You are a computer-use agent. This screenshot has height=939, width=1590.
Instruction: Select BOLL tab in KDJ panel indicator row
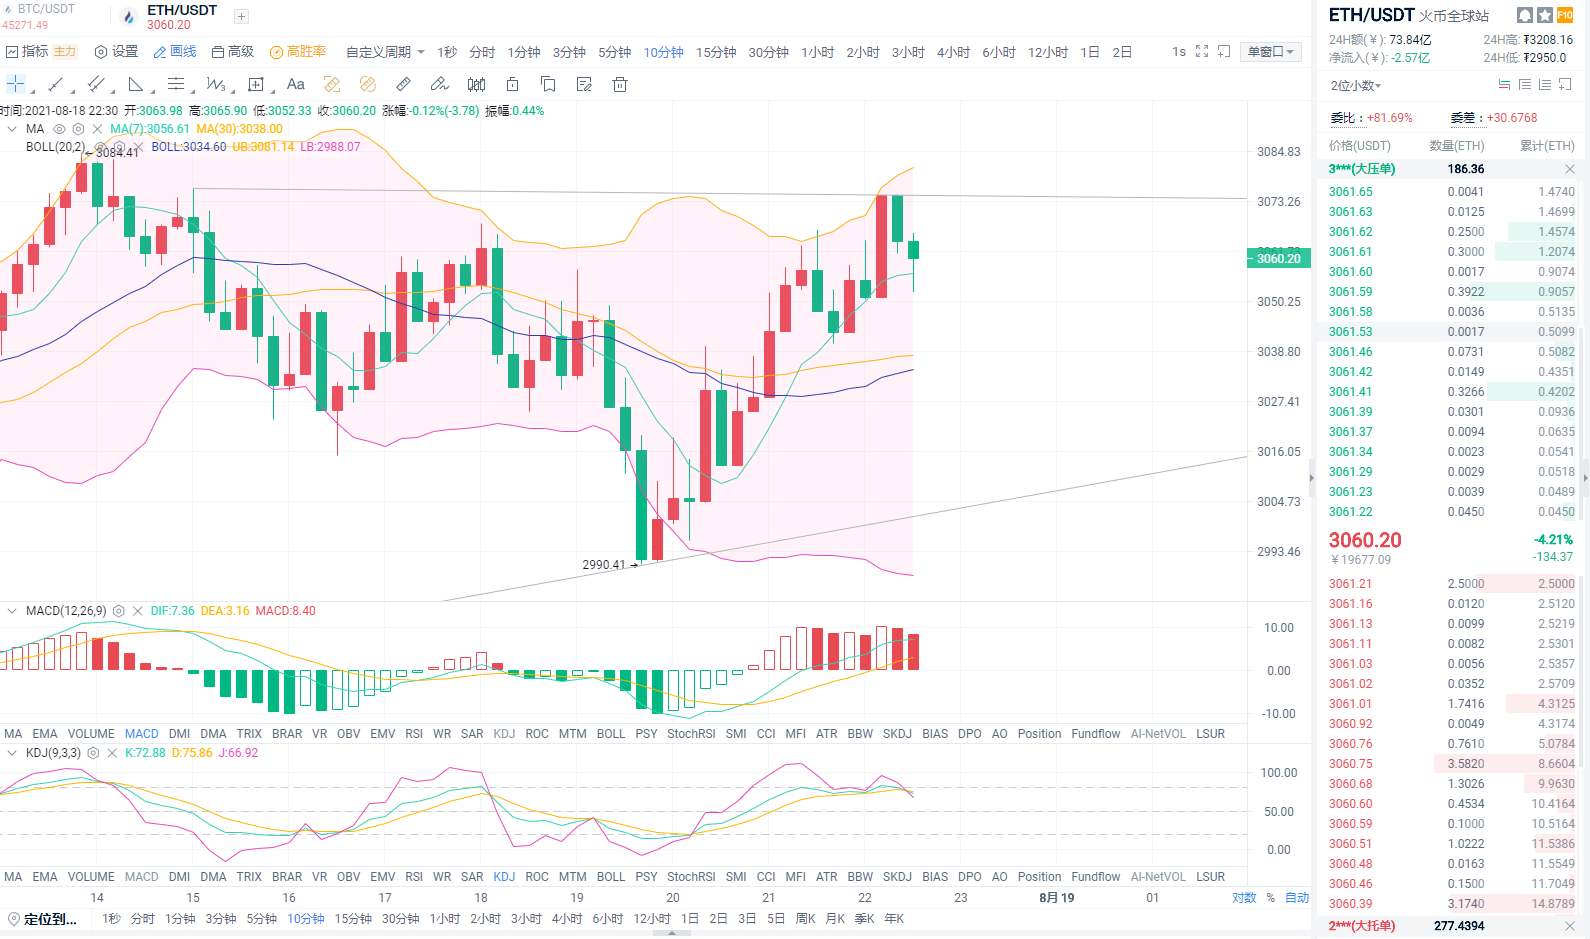tap(611, 877)
